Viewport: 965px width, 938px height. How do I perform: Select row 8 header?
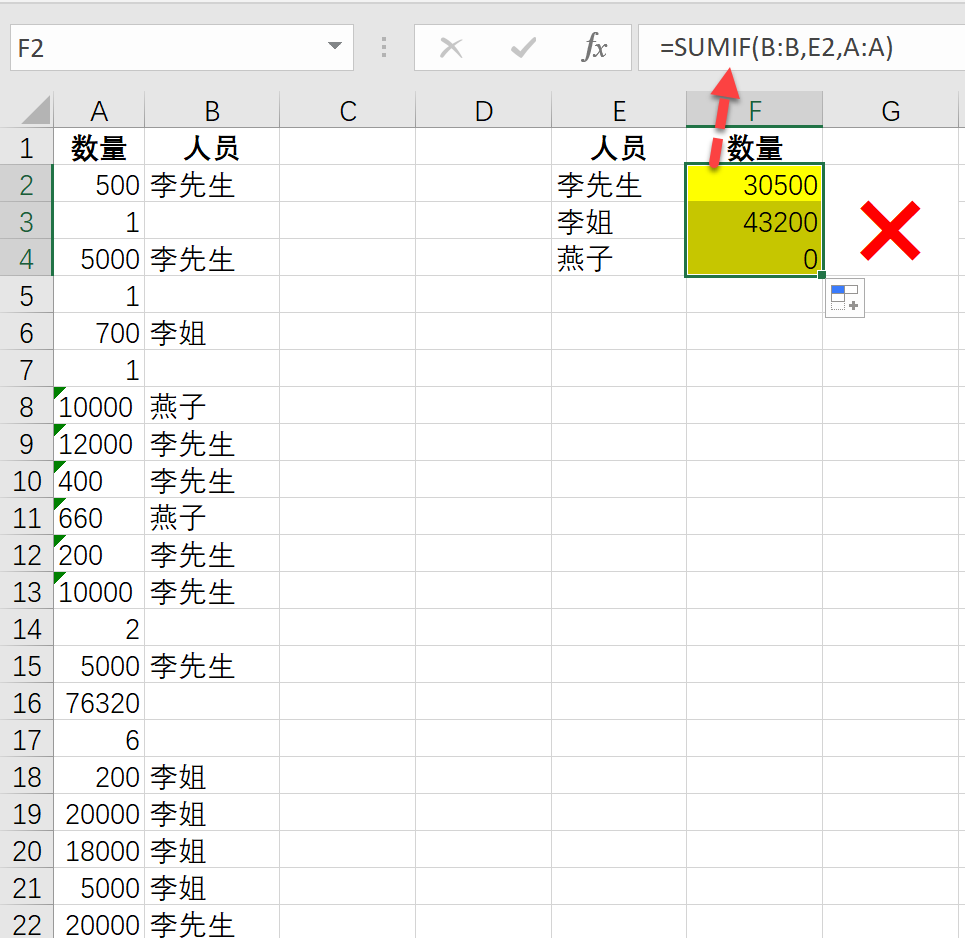coord(26,407)
